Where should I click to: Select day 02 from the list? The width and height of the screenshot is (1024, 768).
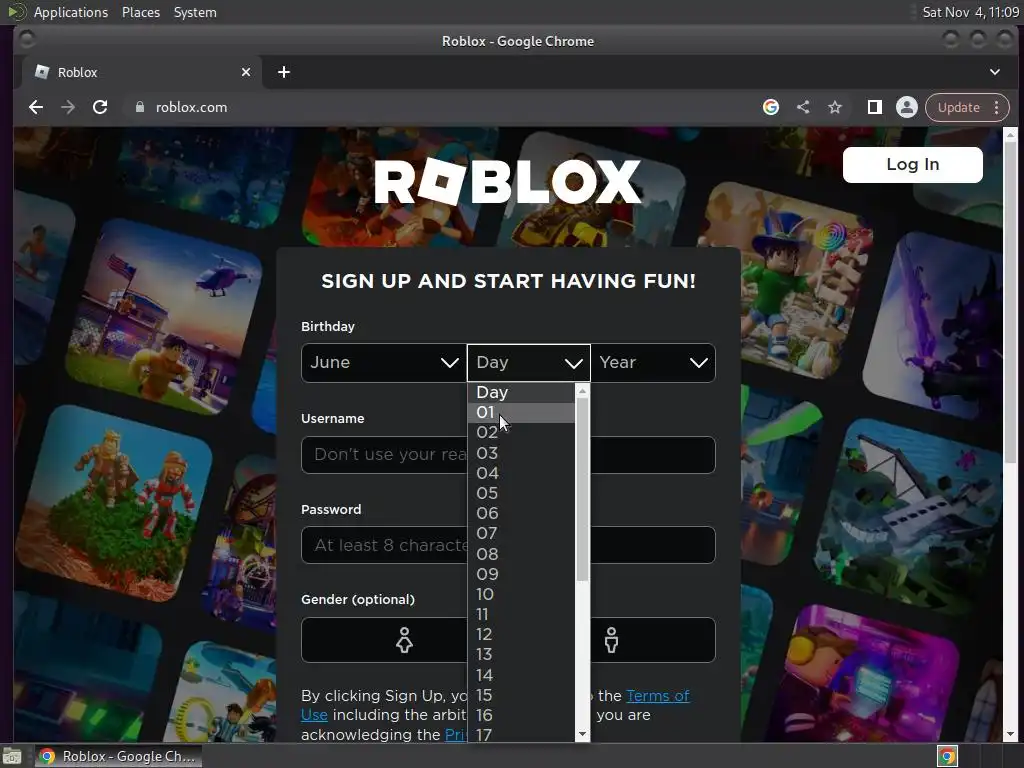tap(521, 433)
